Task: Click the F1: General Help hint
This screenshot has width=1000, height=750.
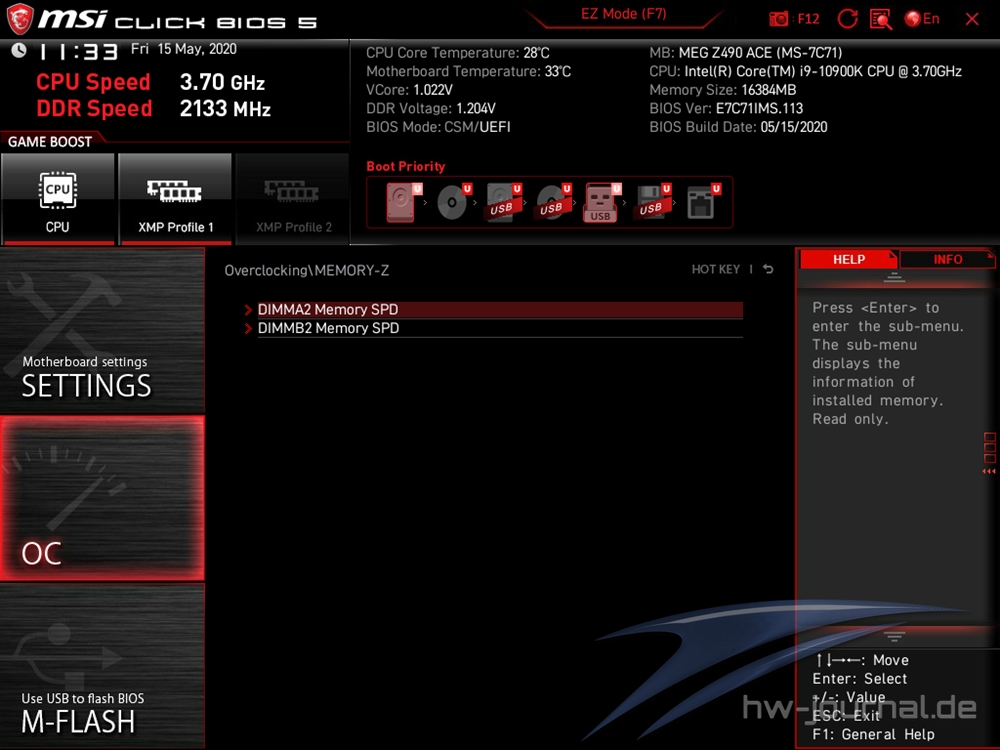Action: click(x=873, y=735)
